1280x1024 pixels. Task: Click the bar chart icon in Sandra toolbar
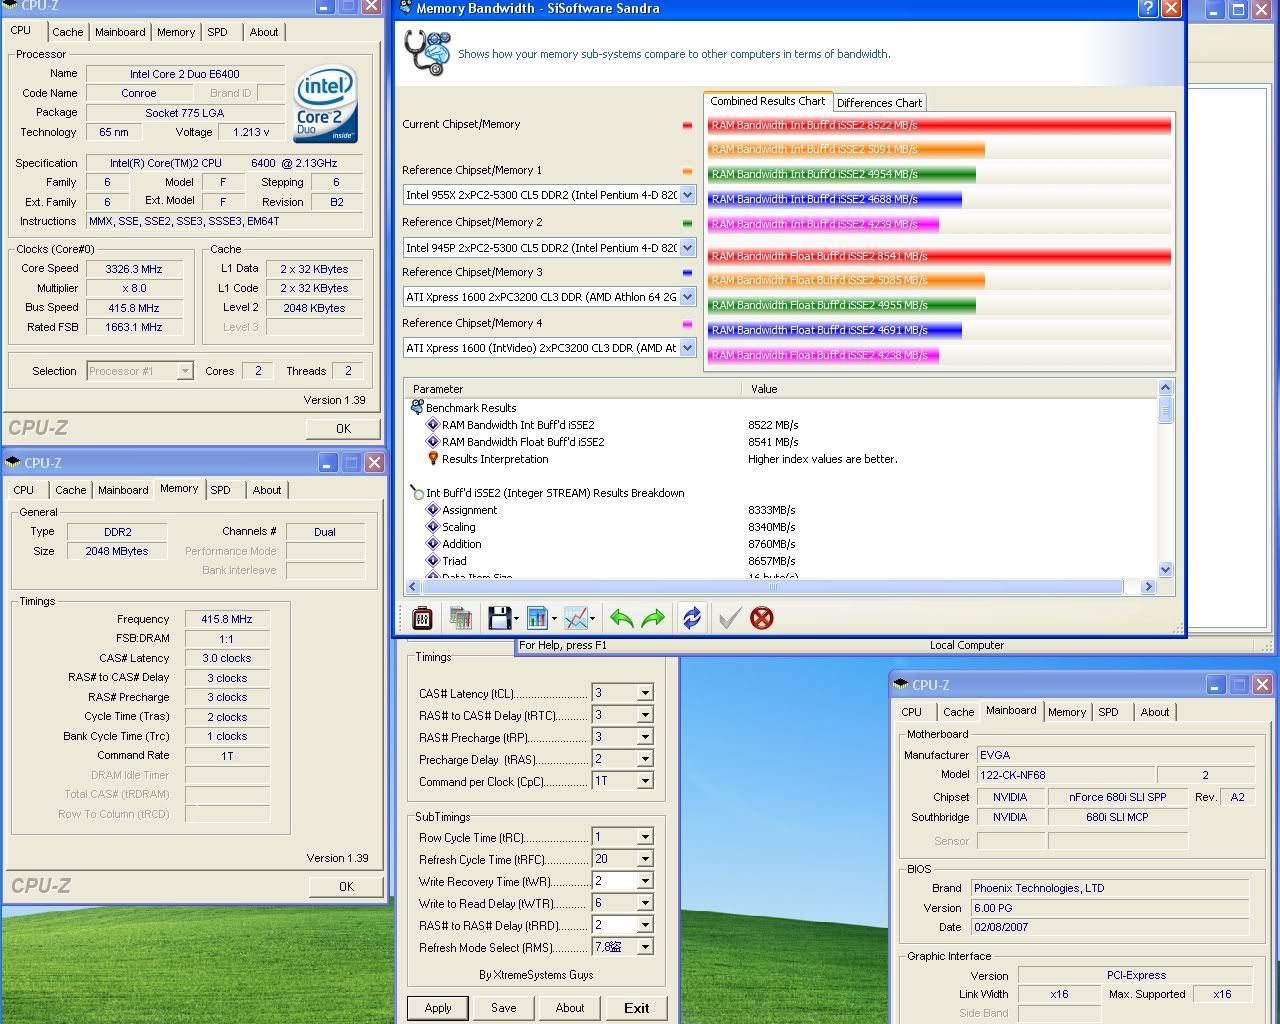coord(537,618)
